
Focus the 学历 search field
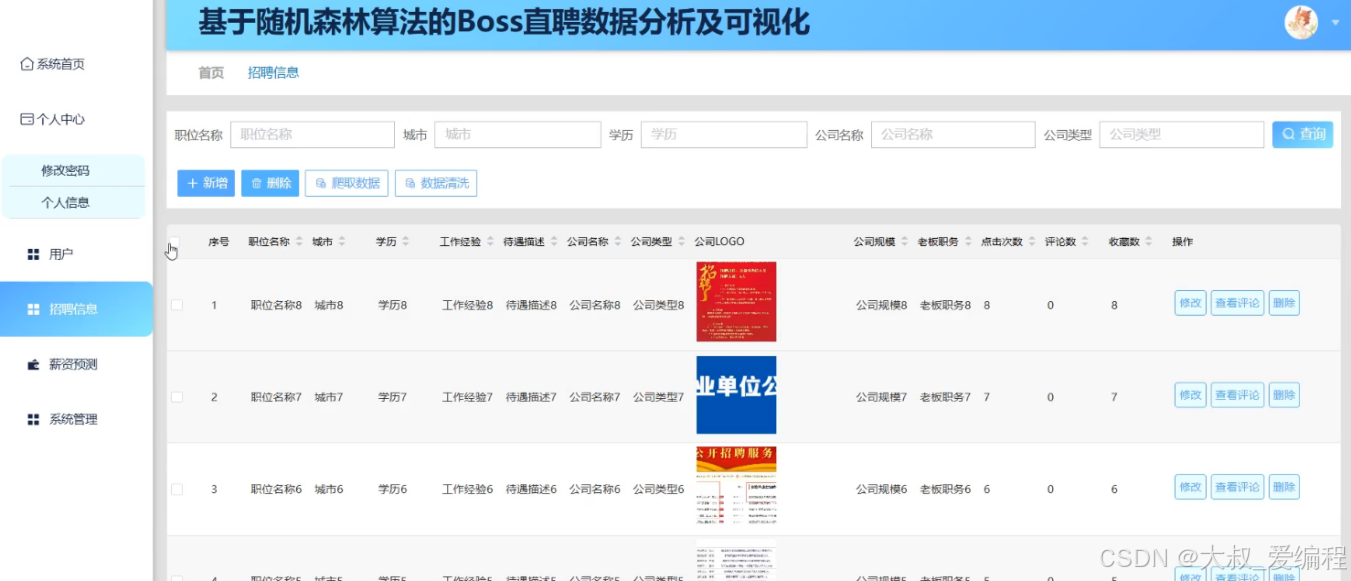pyautogui.click(x=724, y=134)
